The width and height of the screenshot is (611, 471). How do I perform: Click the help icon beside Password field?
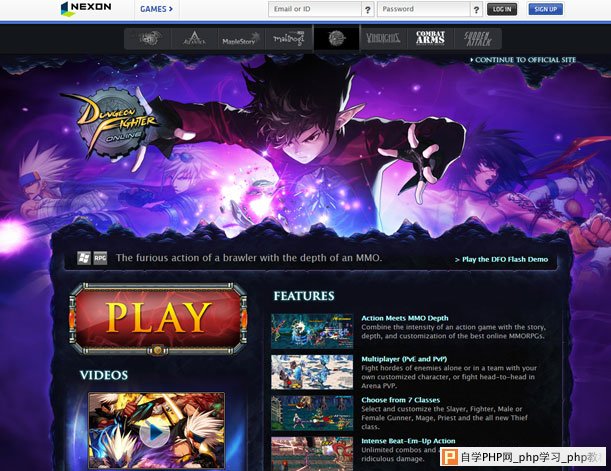pos(476,9)
